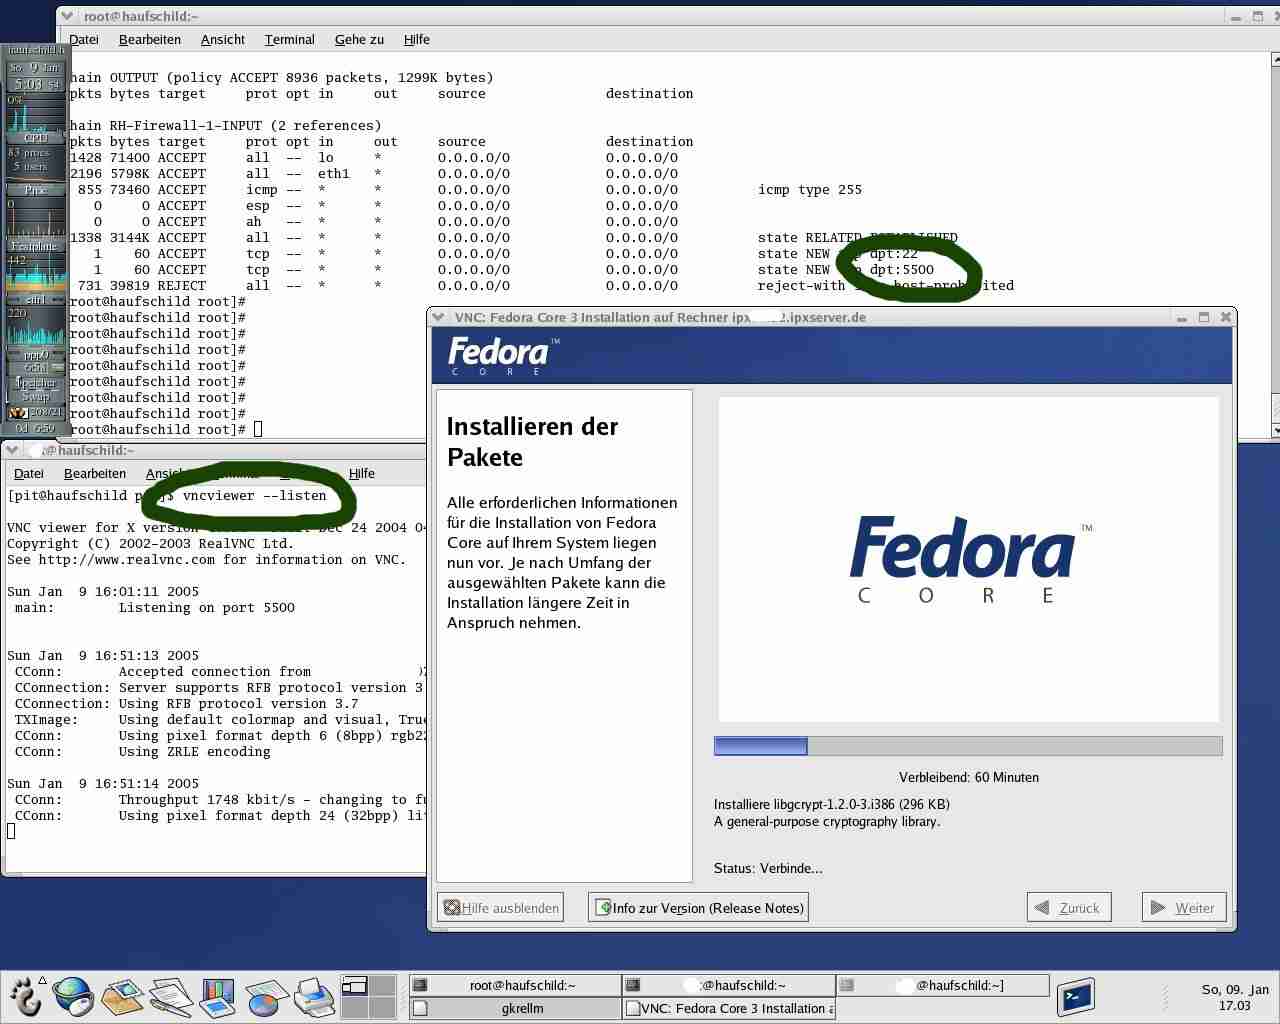The image size is (1280, 1024).
Task: Switch to bottom-right workspace in pager
Action: [x=381, y=1008]
